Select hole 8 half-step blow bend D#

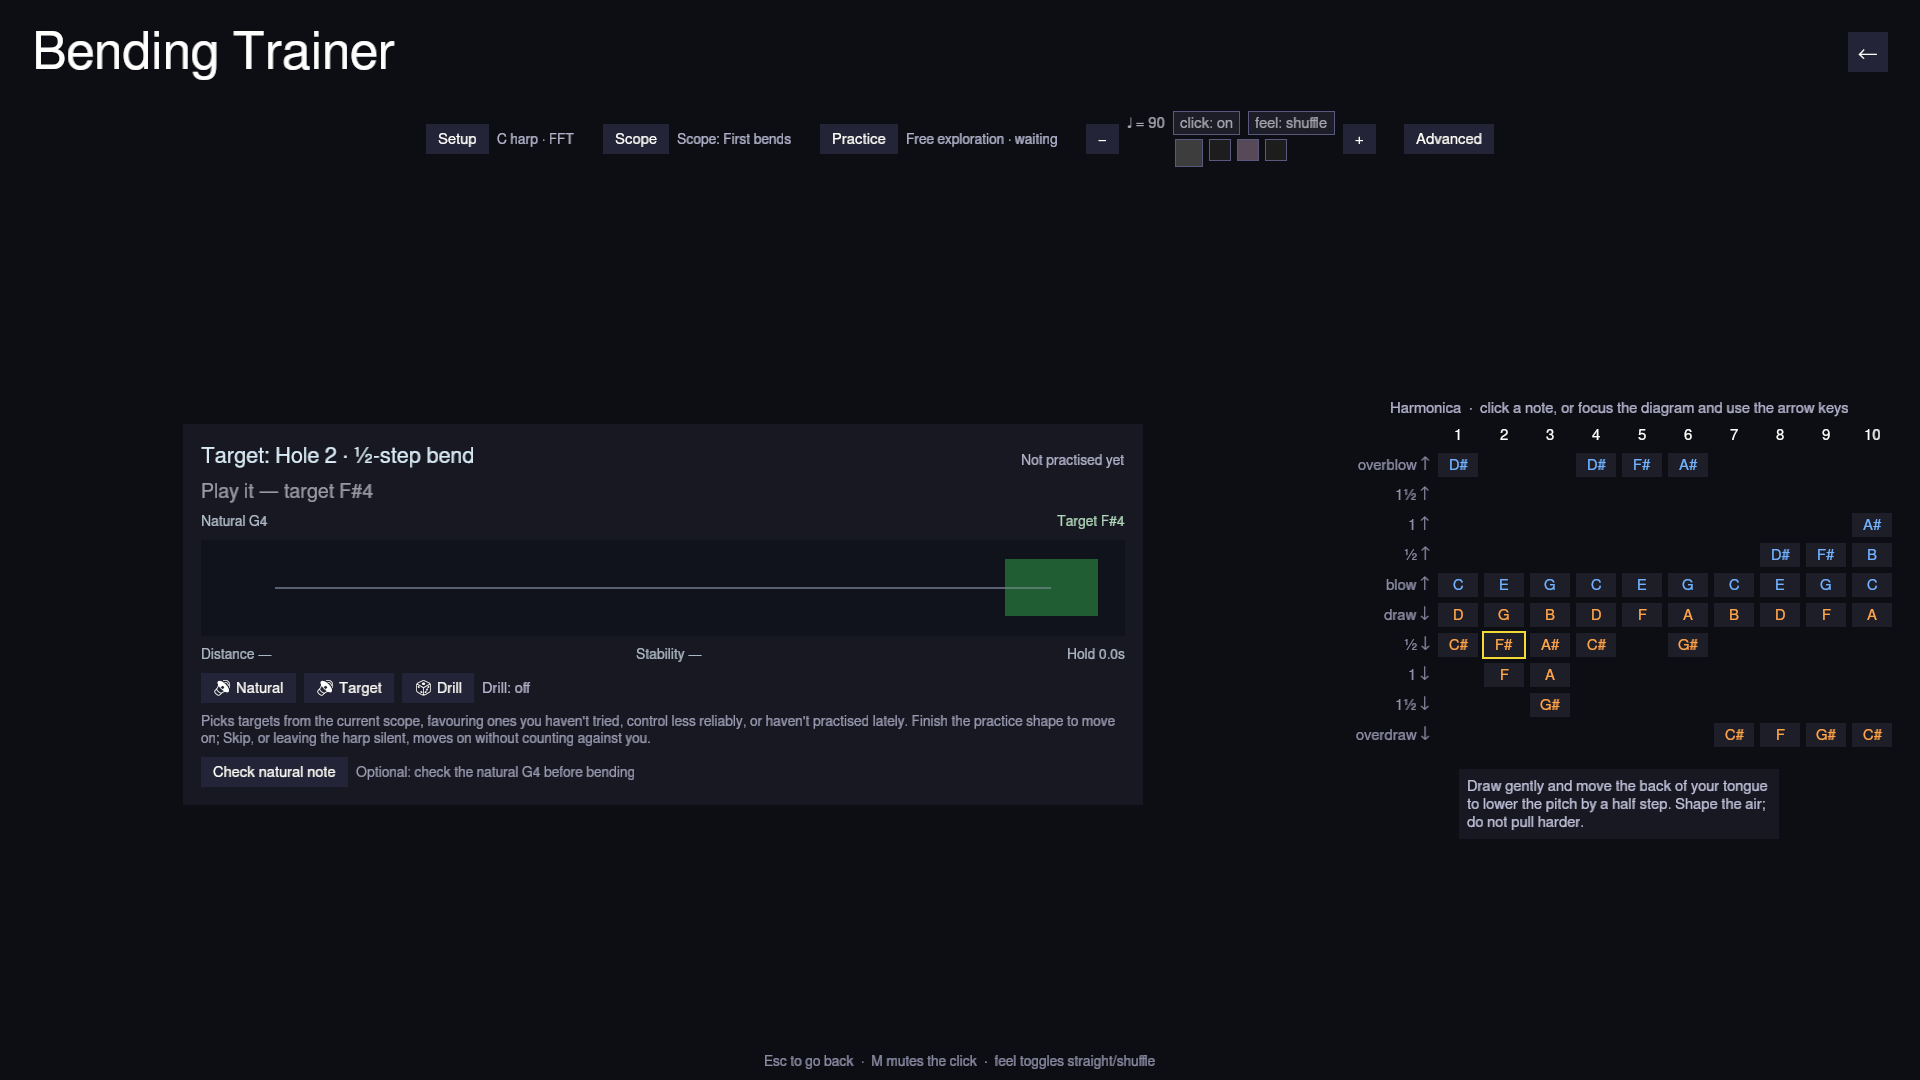point(1780,555)
